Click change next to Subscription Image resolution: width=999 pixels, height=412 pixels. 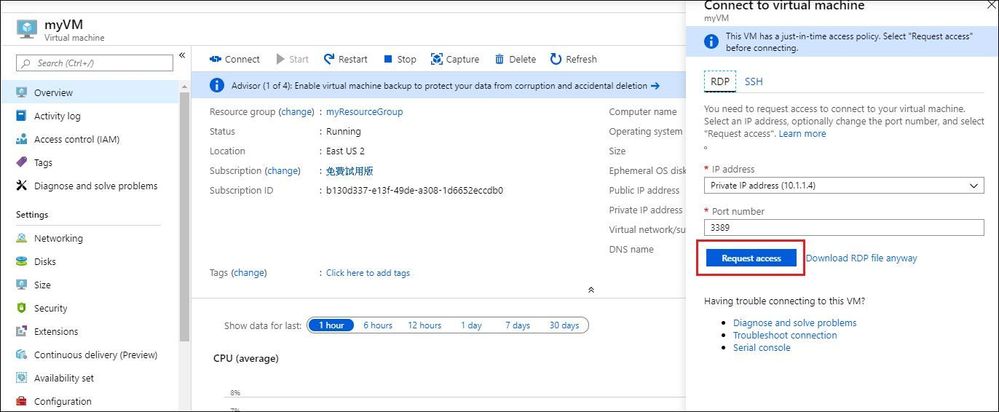point(282,171)
